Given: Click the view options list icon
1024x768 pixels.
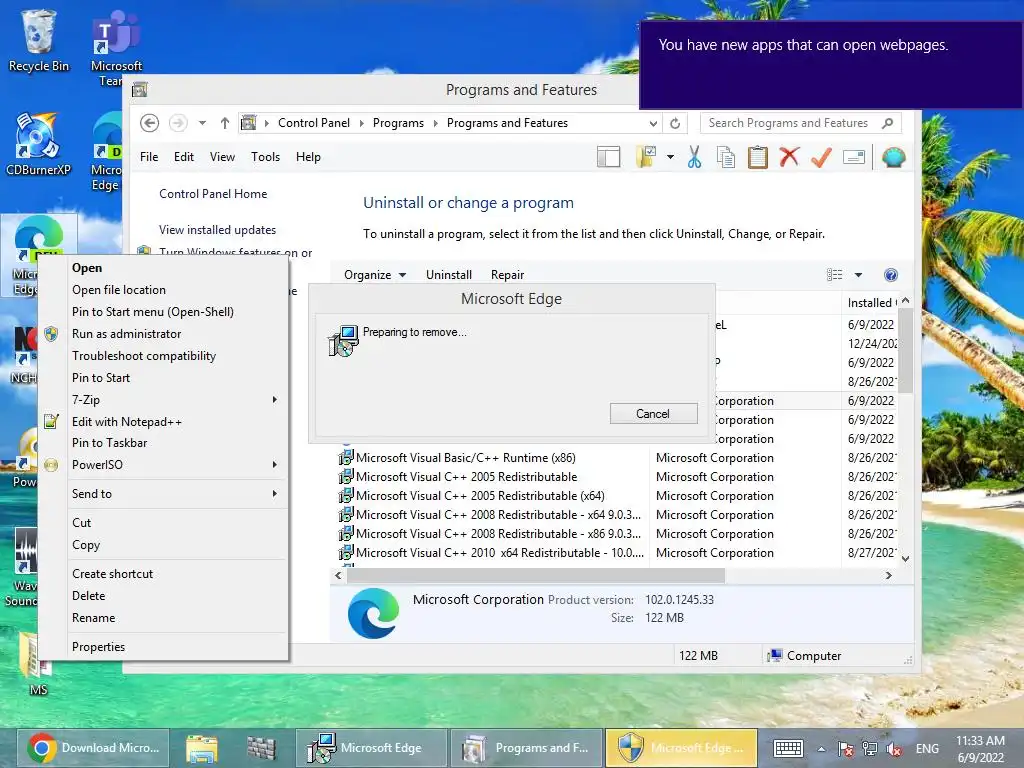Looking at the screenshot, I should tap(835, 275).
